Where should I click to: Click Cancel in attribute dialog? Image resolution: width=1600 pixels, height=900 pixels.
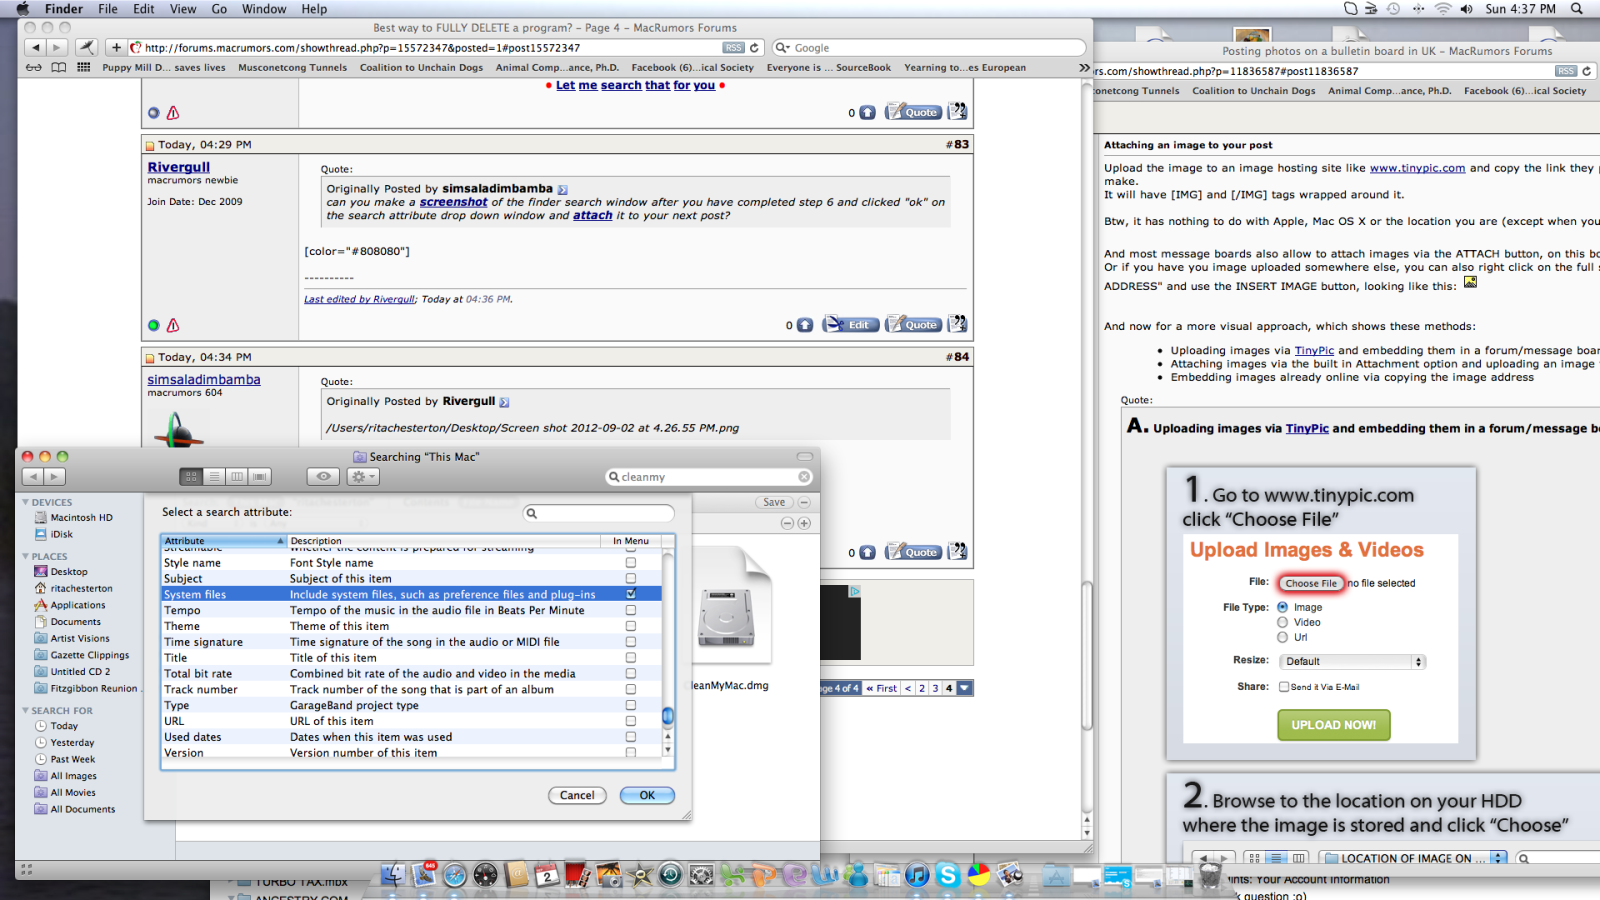click(x=576, y=795)
